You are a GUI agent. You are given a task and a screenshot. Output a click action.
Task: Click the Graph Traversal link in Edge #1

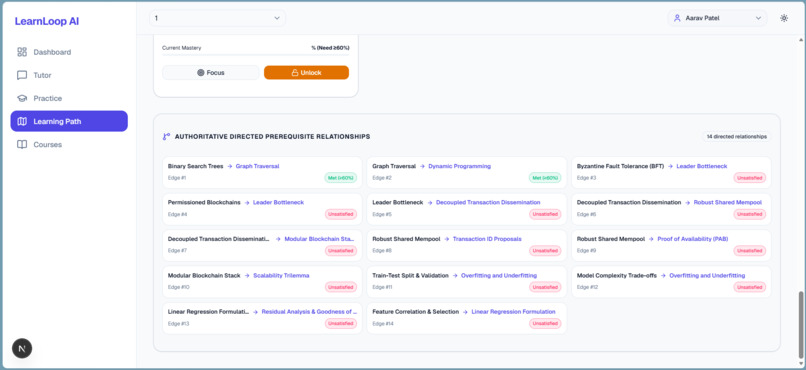pyautogui.click(x=257, y=166)
